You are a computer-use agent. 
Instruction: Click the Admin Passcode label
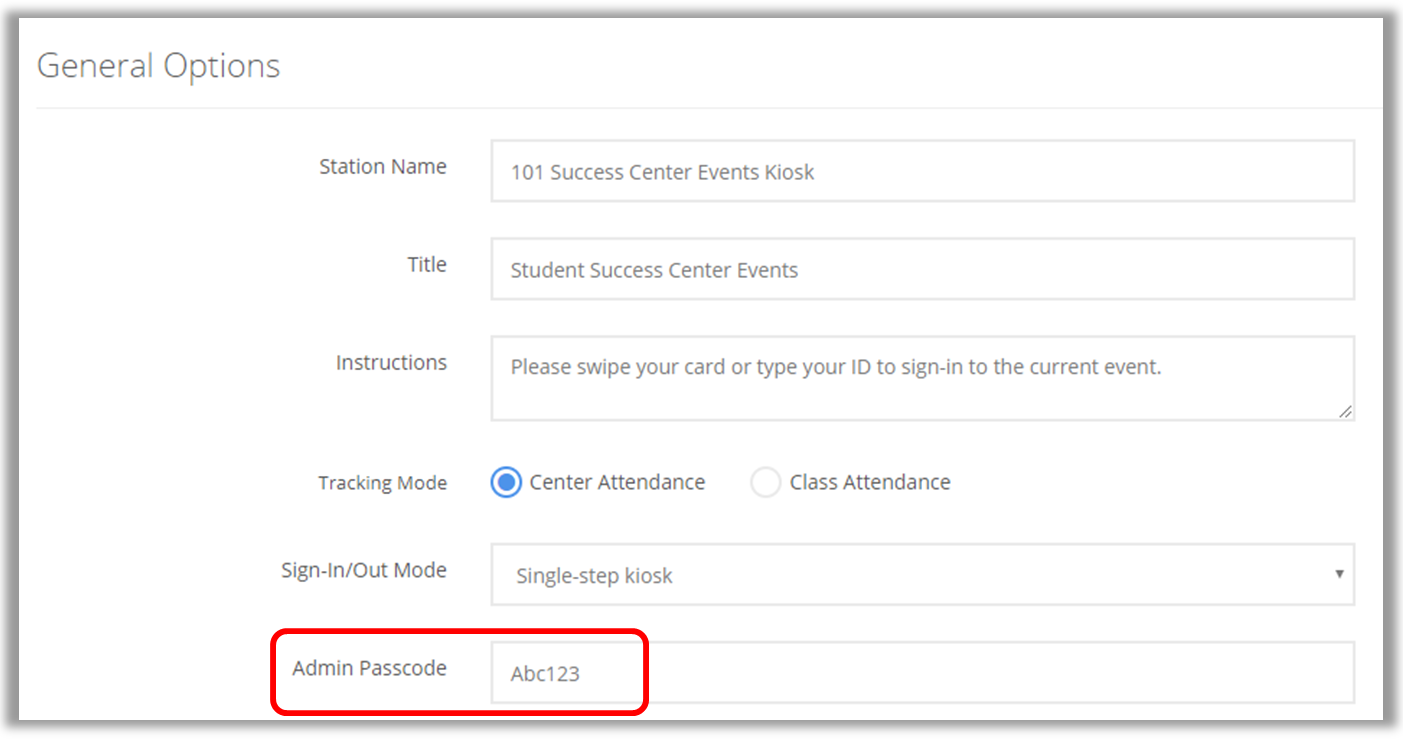pos(369,668)
